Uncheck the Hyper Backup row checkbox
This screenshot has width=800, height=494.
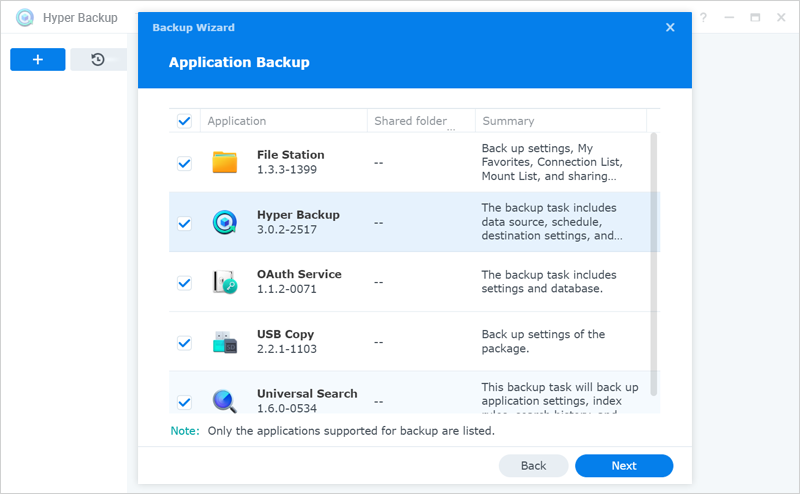[184, 223]
